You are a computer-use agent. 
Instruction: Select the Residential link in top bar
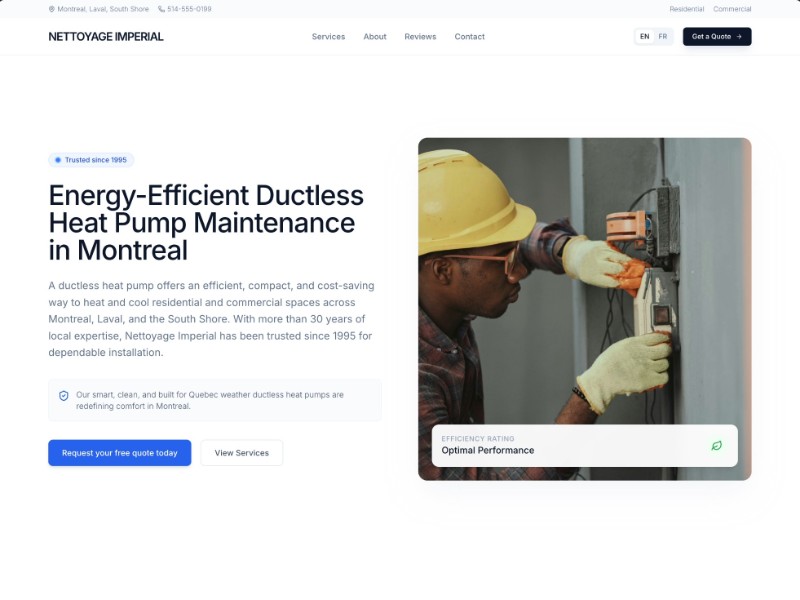pos(686,9)
